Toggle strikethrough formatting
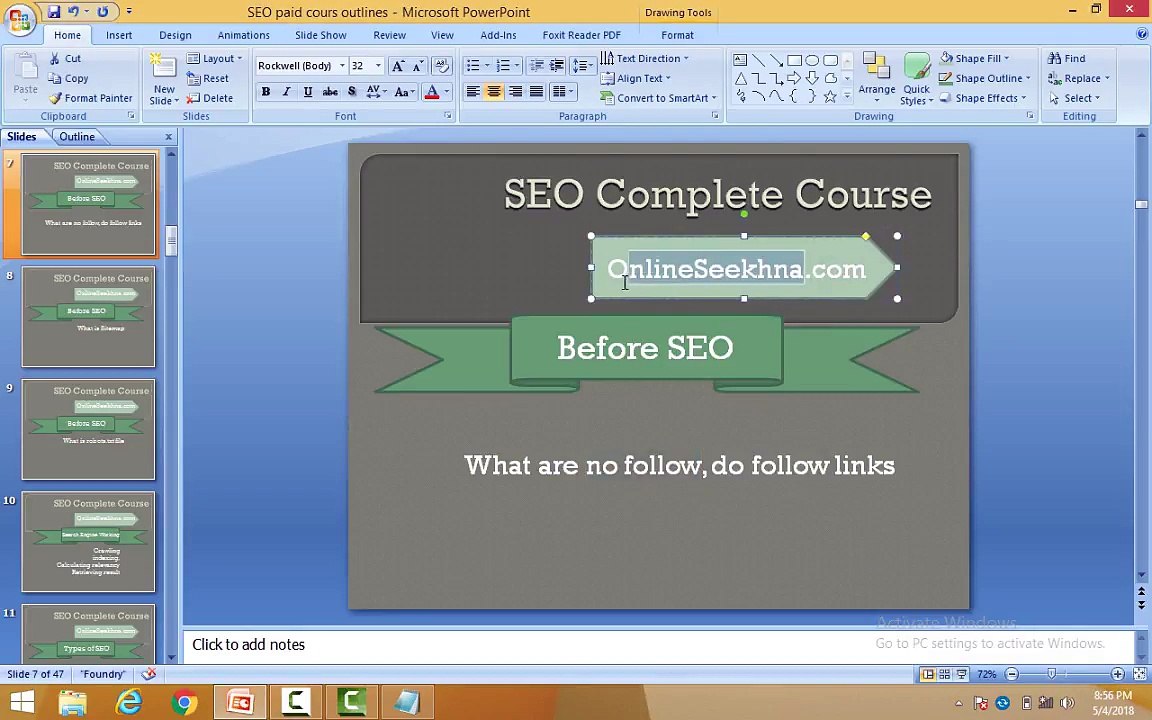The image size is (1152, 720). (330, 92)
